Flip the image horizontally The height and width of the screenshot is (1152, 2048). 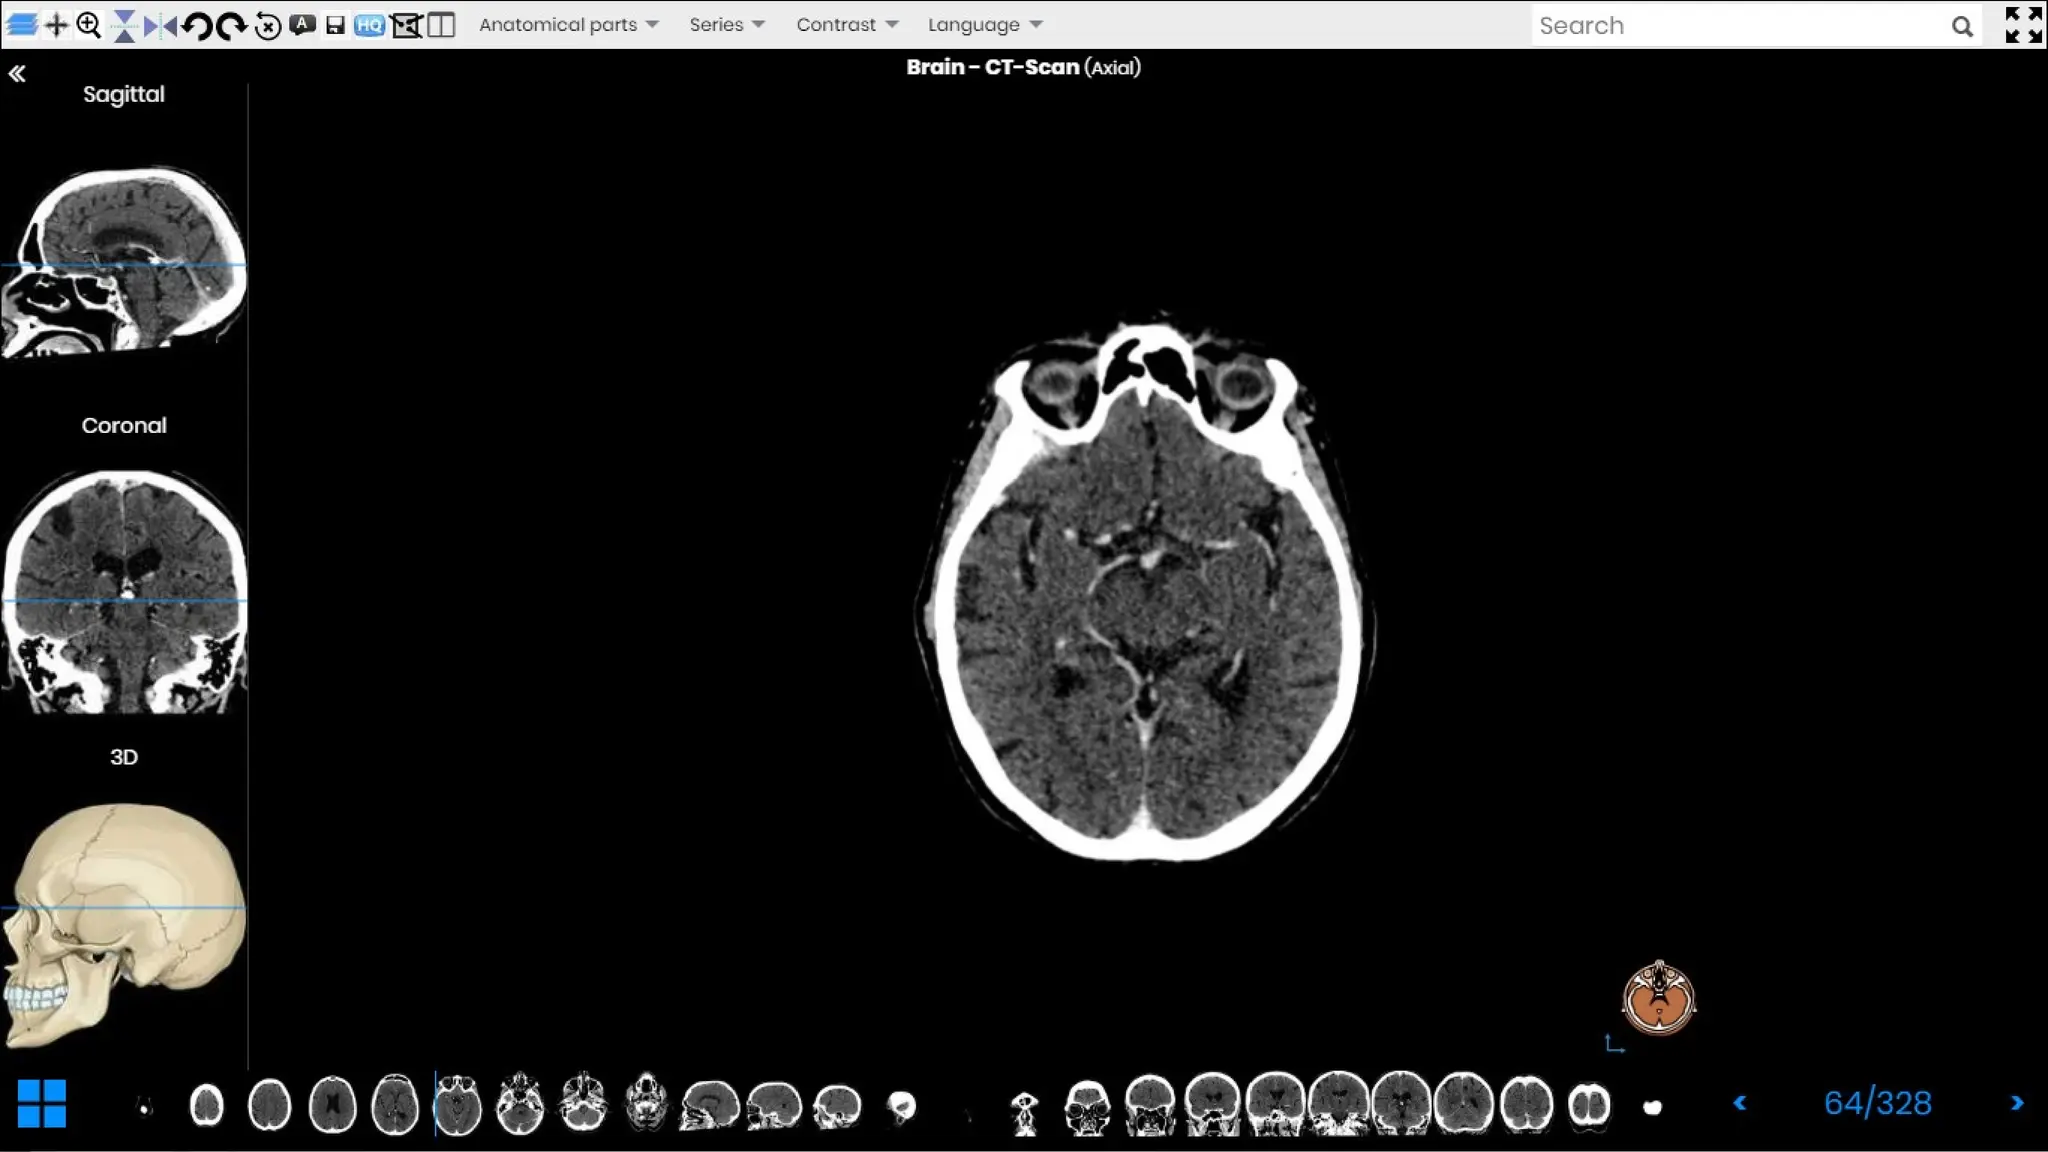coord(160,25)
